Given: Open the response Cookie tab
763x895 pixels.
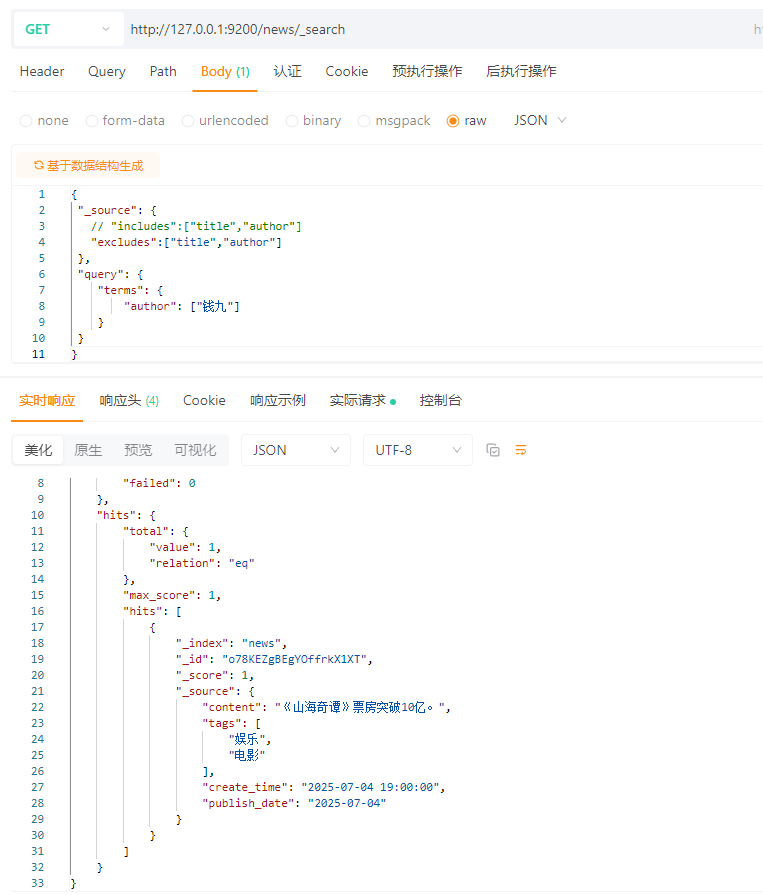Looking at the screenshot, I should [204, 401].
